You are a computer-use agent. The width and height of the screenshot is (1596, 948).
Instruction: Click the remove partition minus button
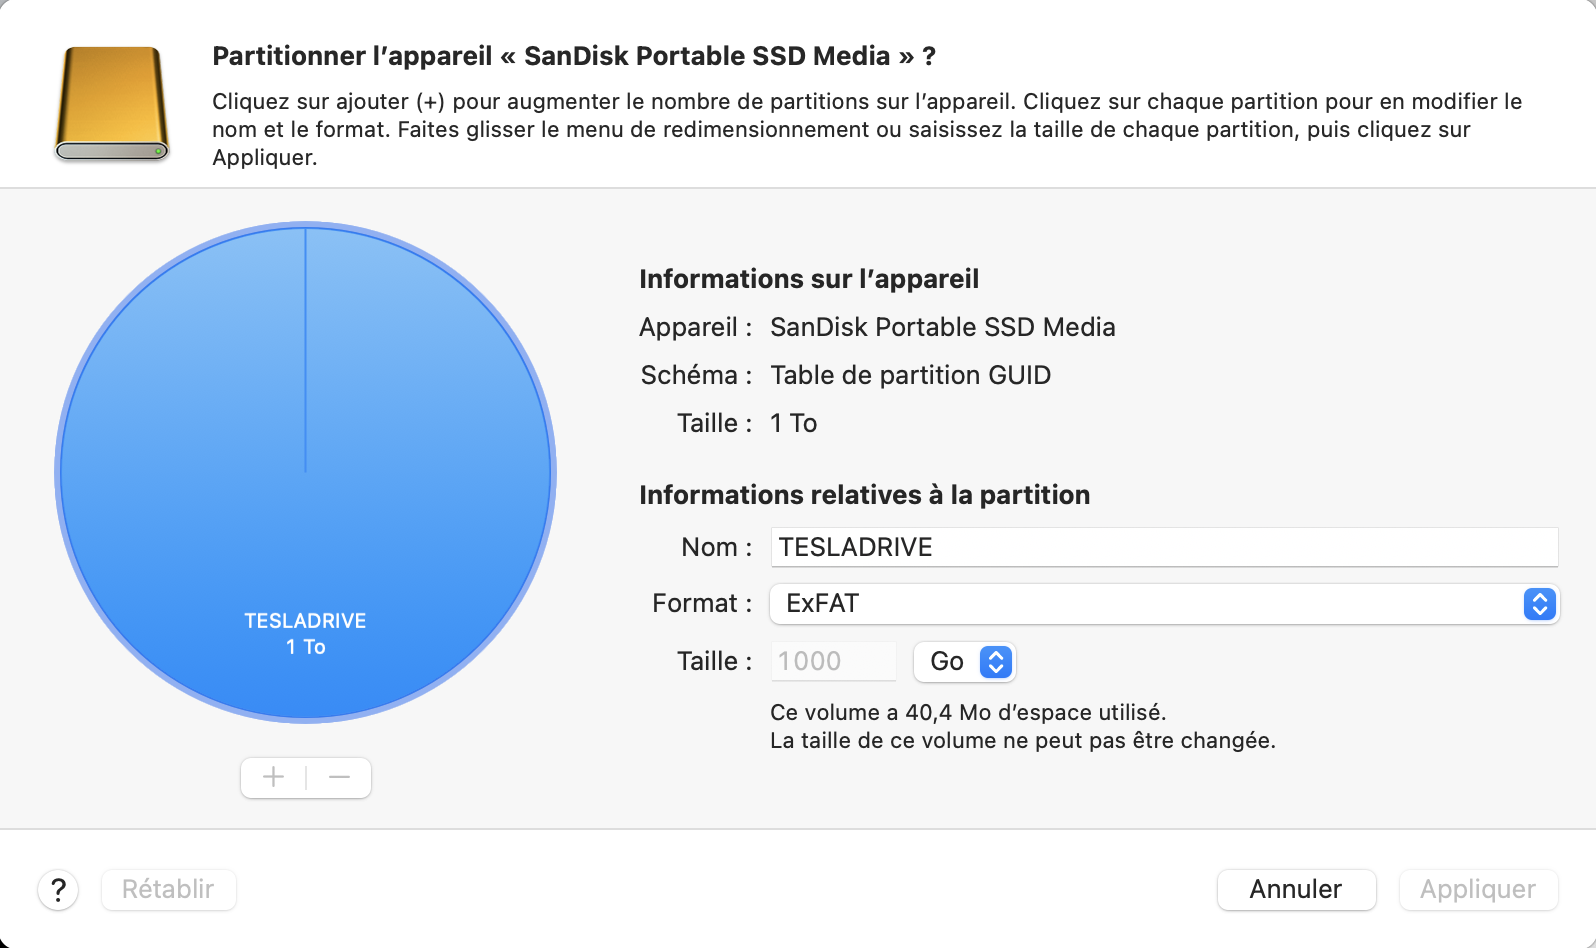339,778
